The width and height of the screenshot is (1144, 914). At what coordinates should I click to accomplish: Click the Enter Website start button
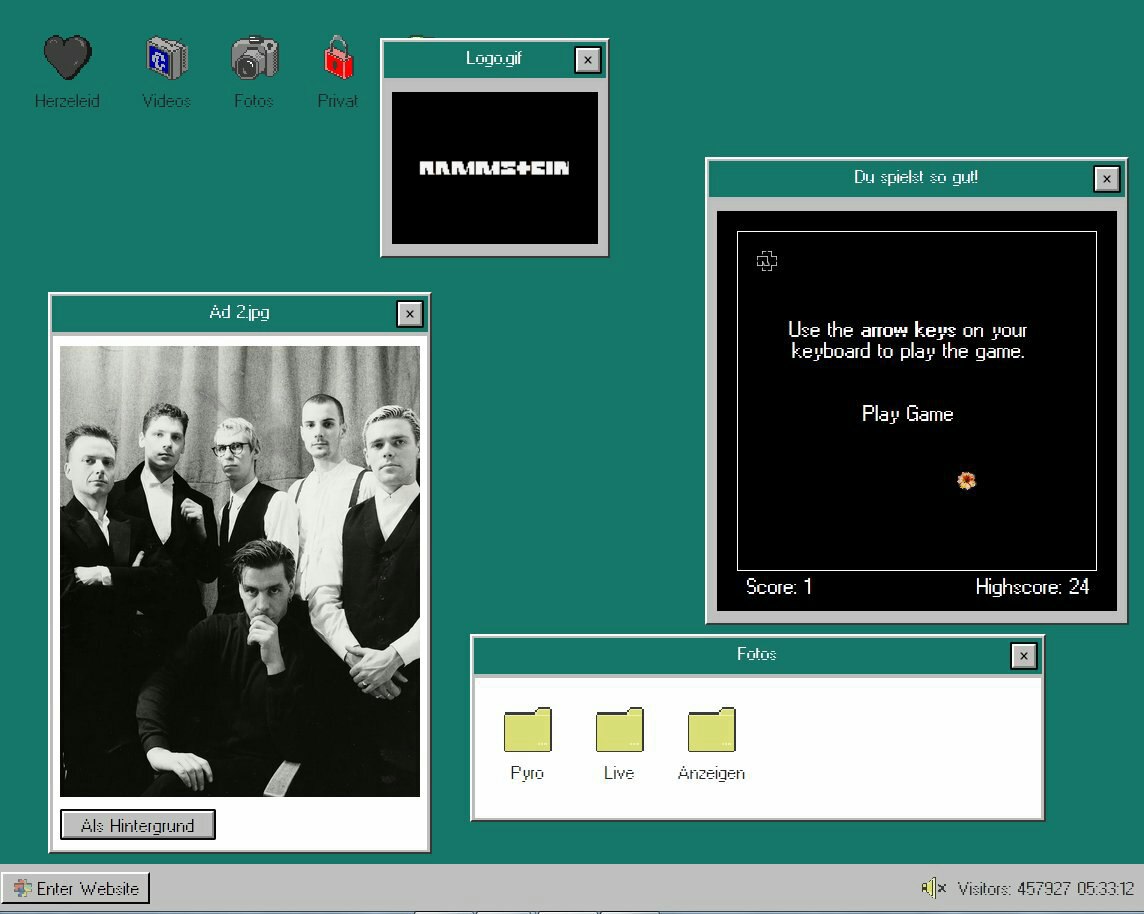(x=75, y=888)
